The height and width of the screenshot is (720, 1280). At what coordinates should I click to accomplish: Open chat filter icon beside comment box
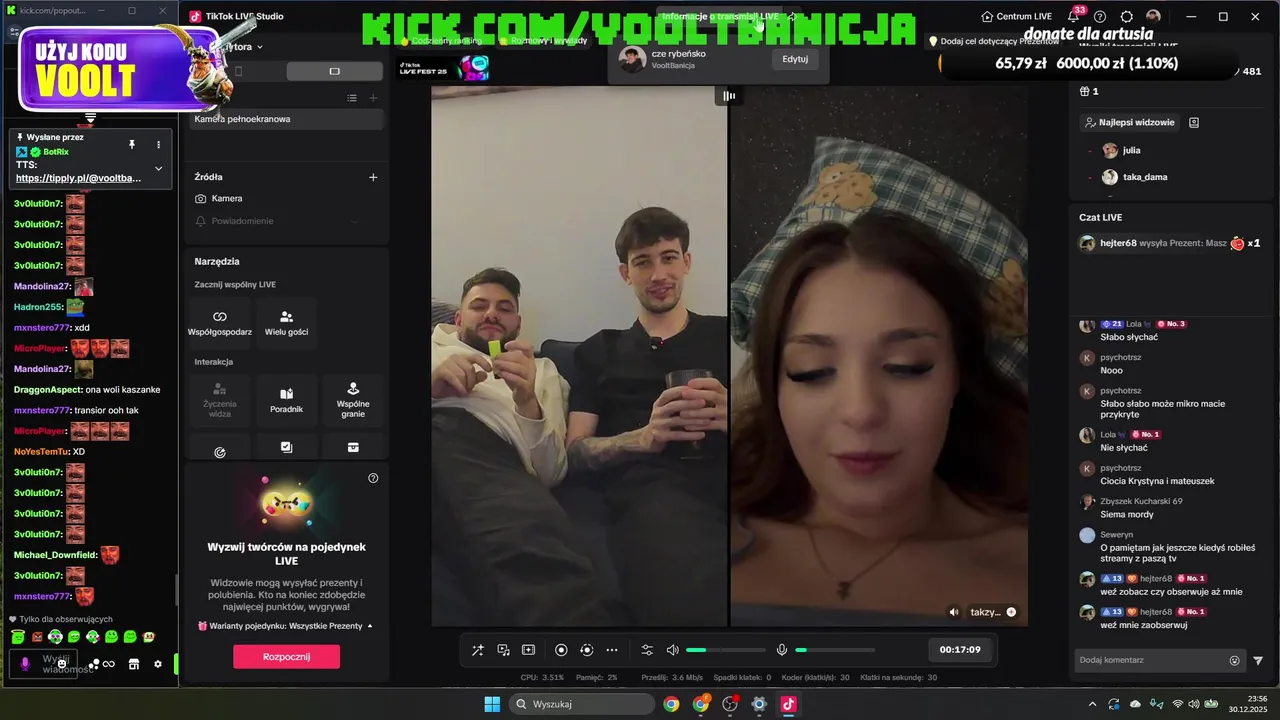1258,660
